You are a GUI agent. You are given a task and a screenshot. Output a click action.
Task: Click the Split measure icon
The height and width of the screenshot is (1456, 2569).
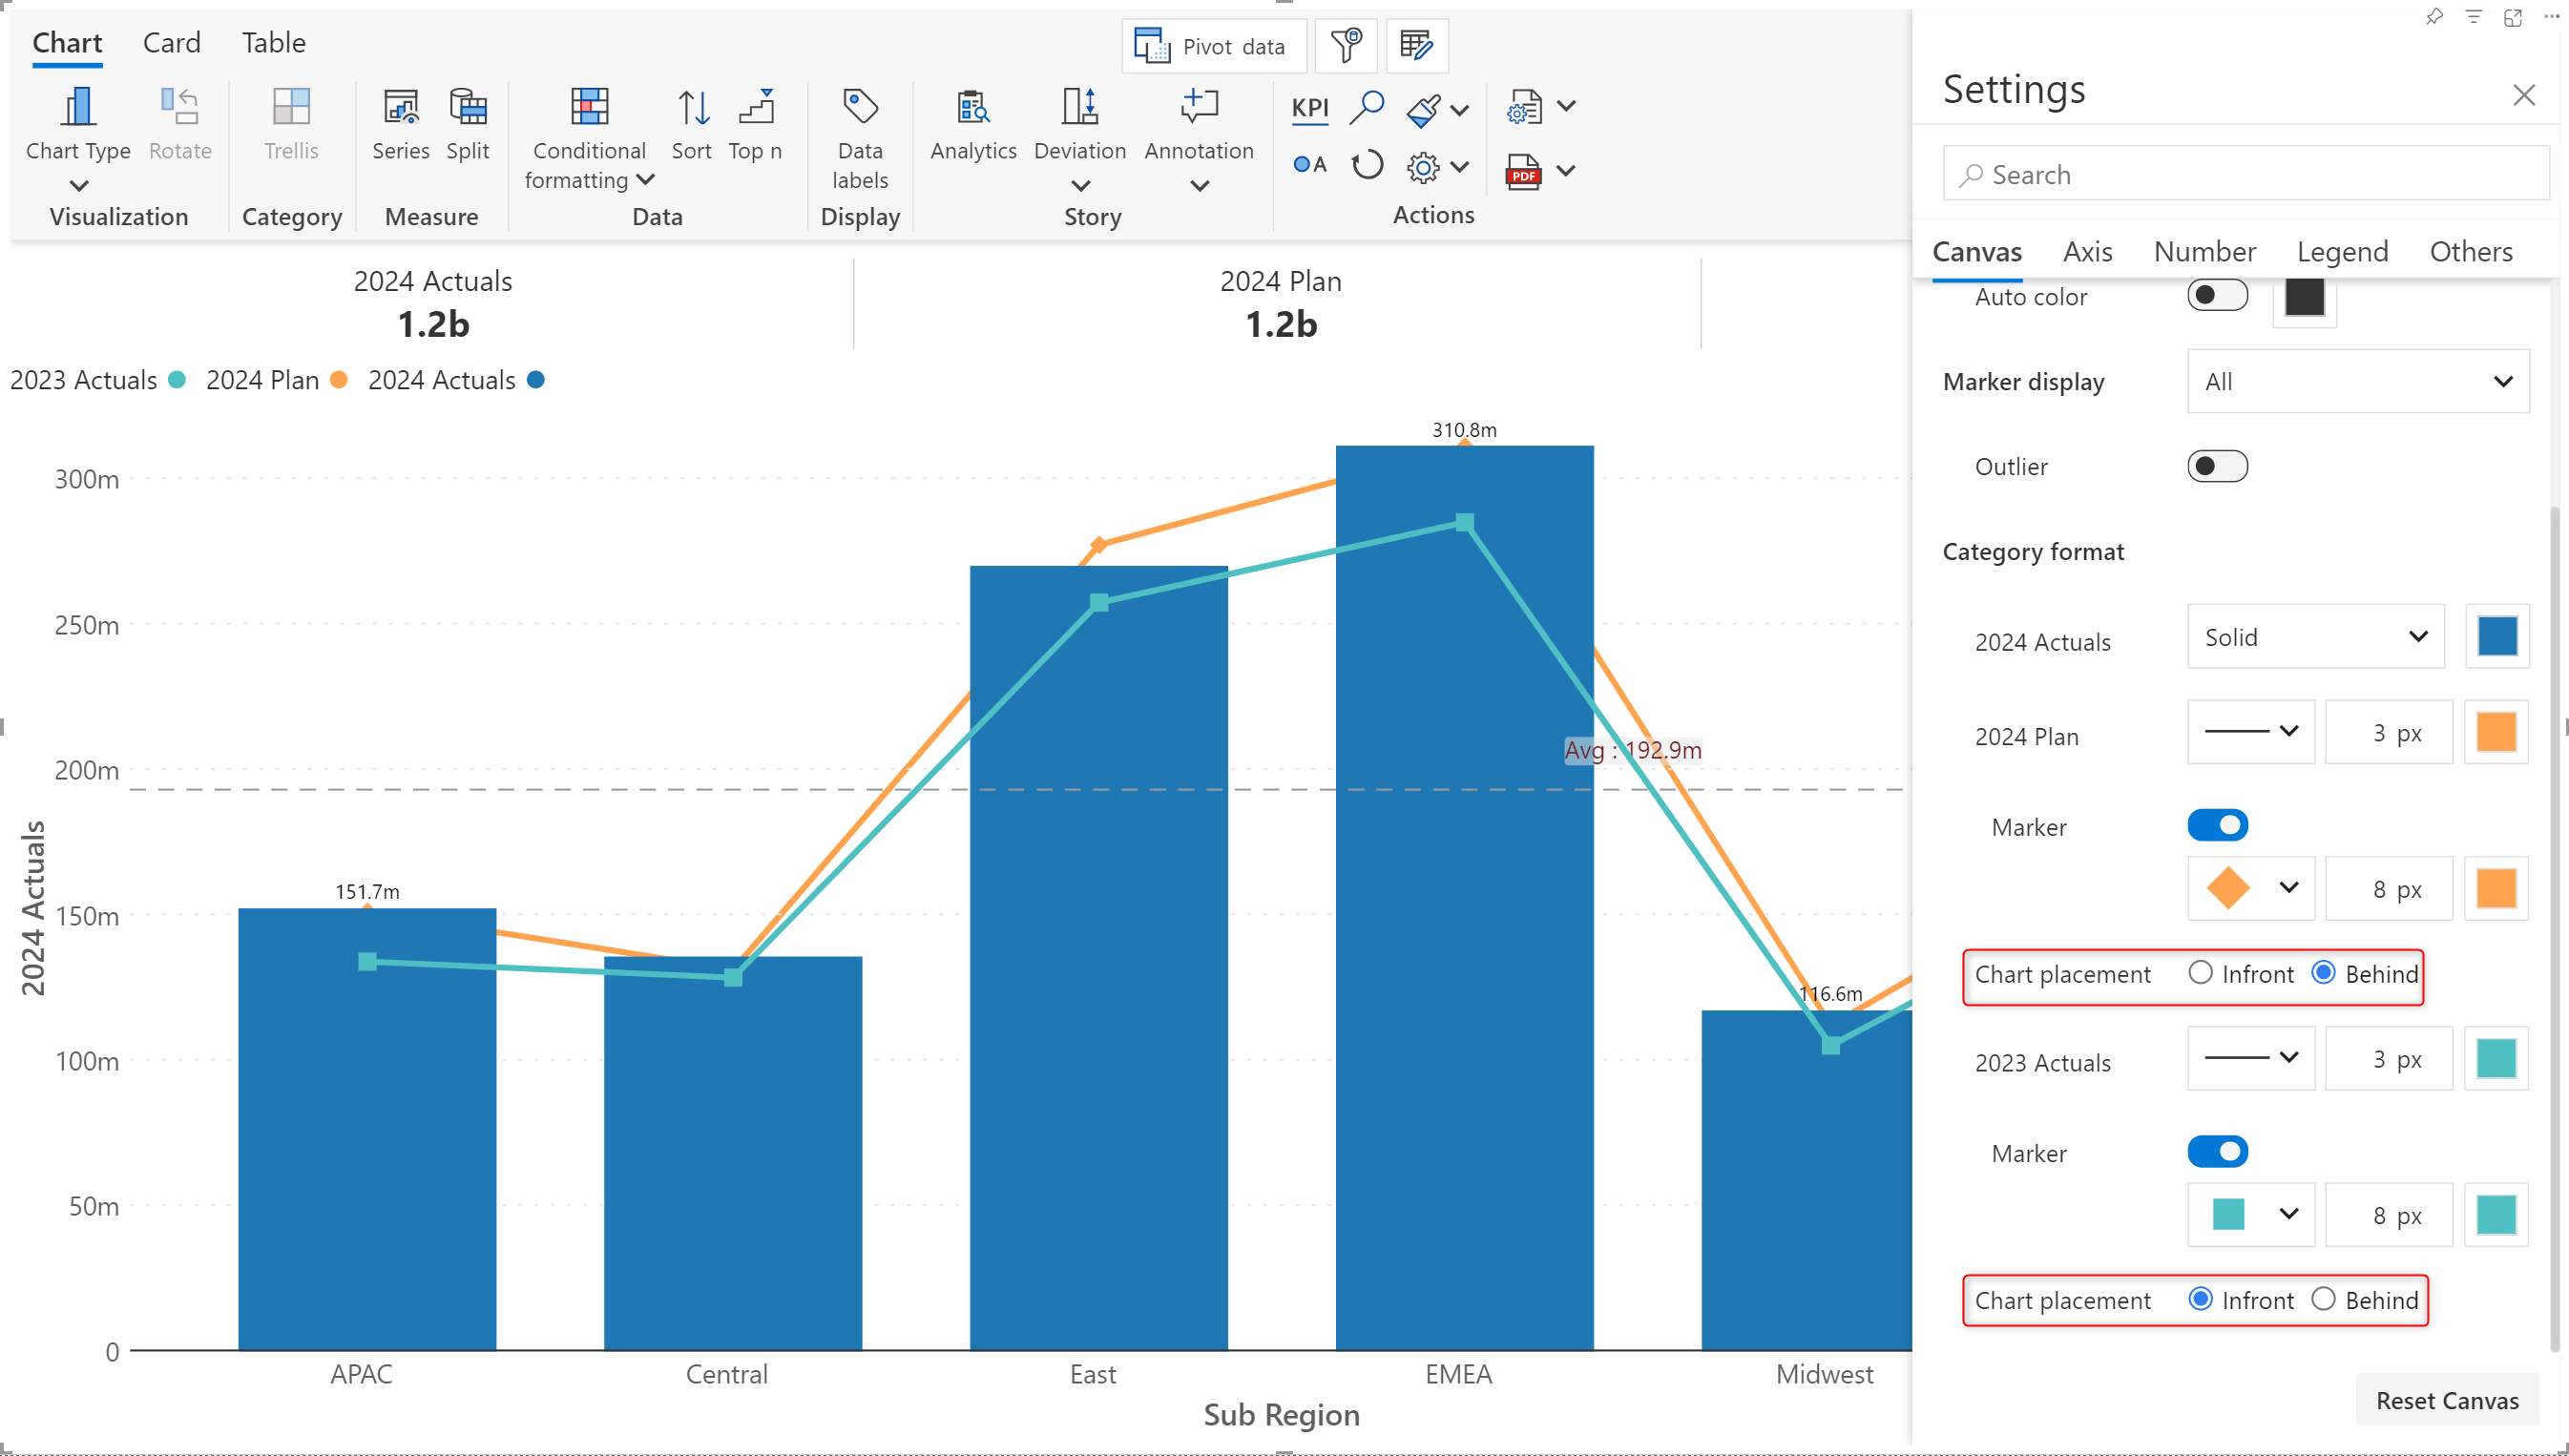coord(467,106)
